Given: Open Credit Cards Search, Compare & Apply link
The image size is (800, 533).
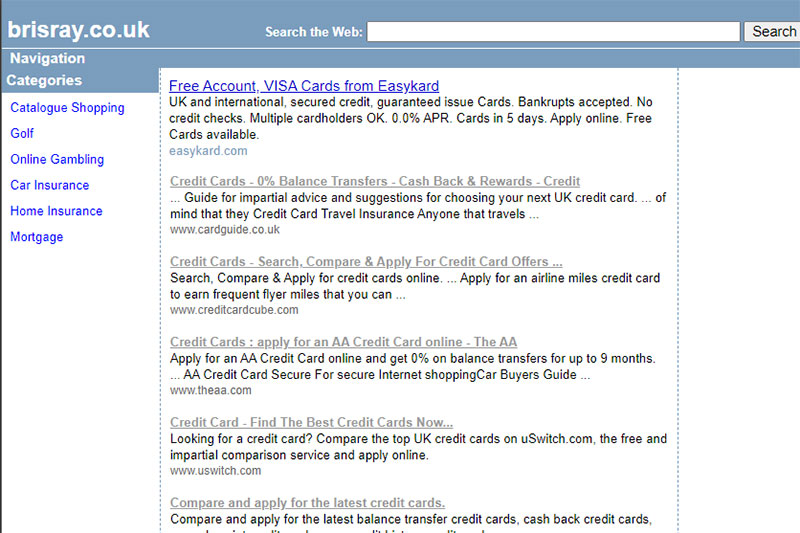Looking at the screenshot, I should point(366,262).
